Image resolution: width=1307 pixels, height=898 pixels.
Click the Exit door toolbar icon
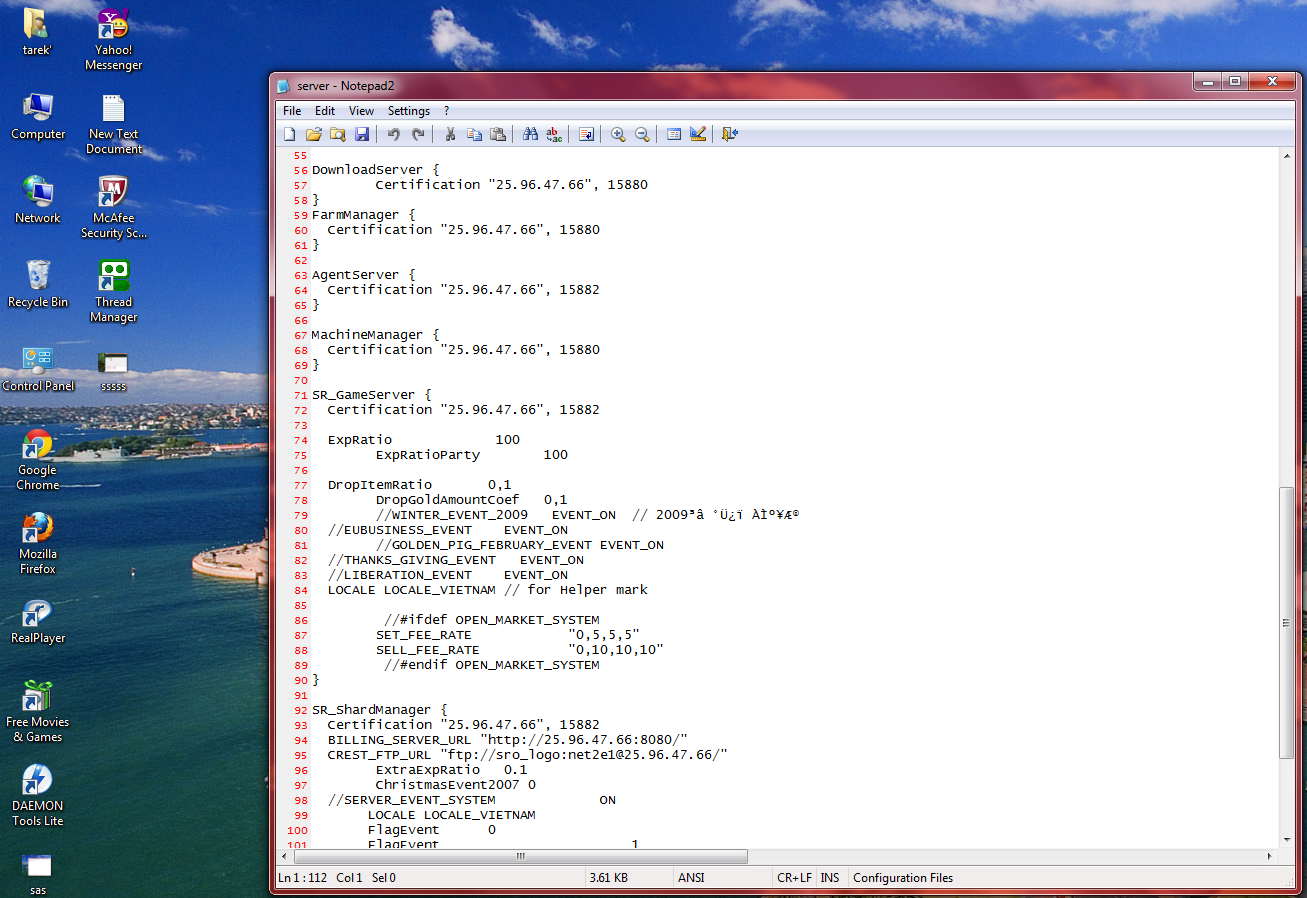pos(730,134)
